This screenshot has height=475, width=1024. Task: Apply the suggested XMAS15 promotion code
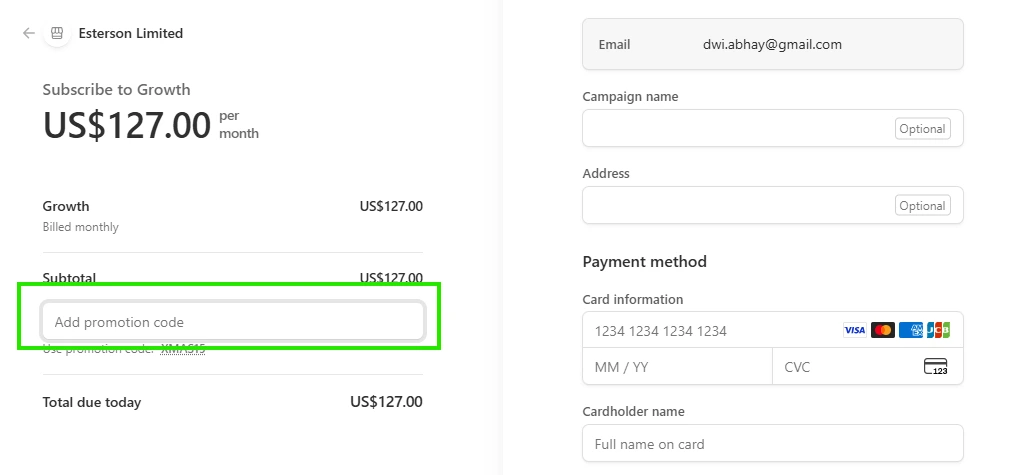point(183,349)
